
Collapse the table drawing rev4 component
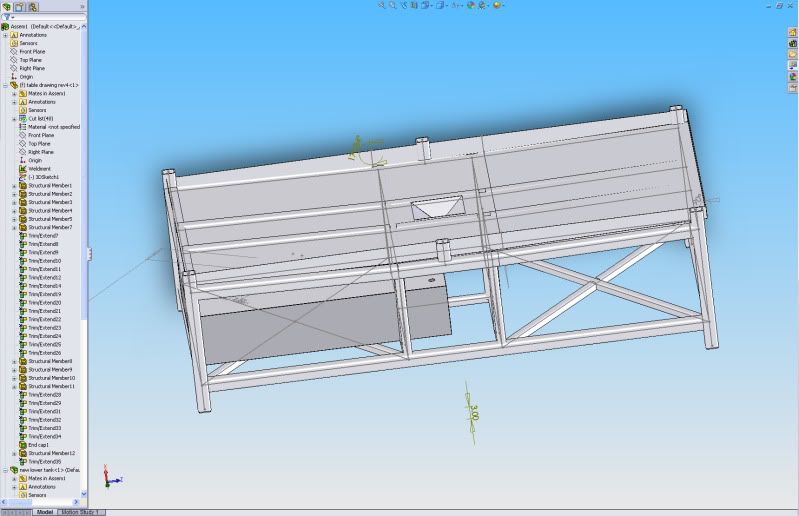pos(6,85)
